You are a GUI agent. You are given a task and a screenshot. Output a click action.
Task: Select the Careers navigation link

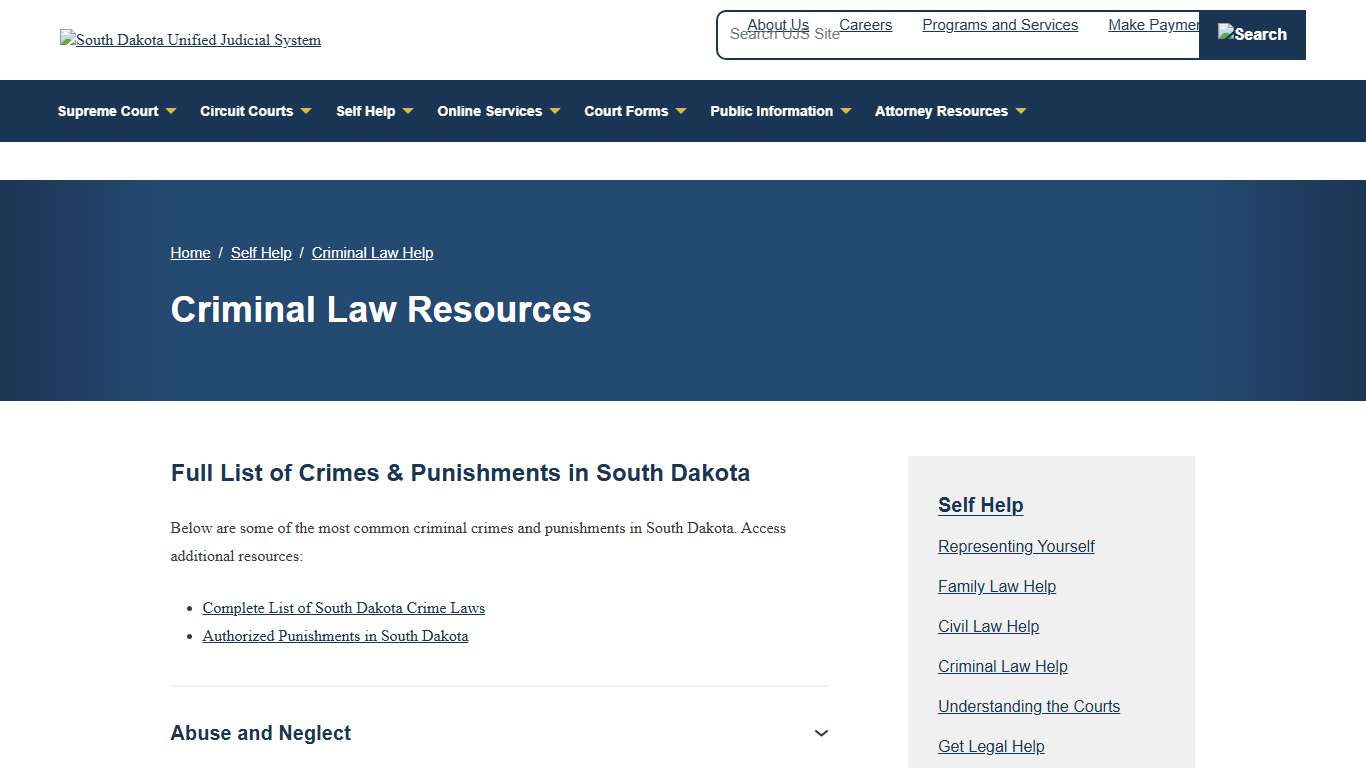865,24
